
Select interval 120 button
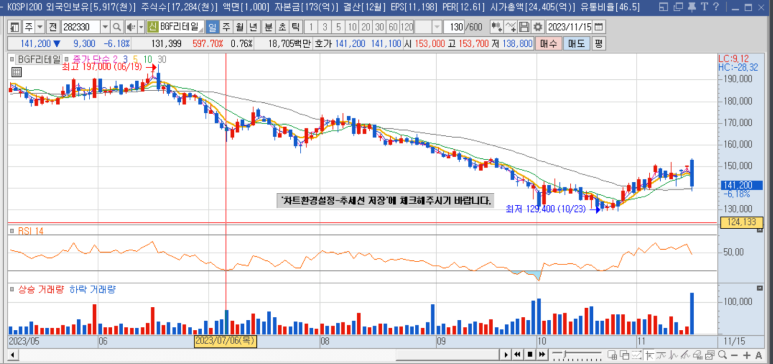click(x=406, y=27)
